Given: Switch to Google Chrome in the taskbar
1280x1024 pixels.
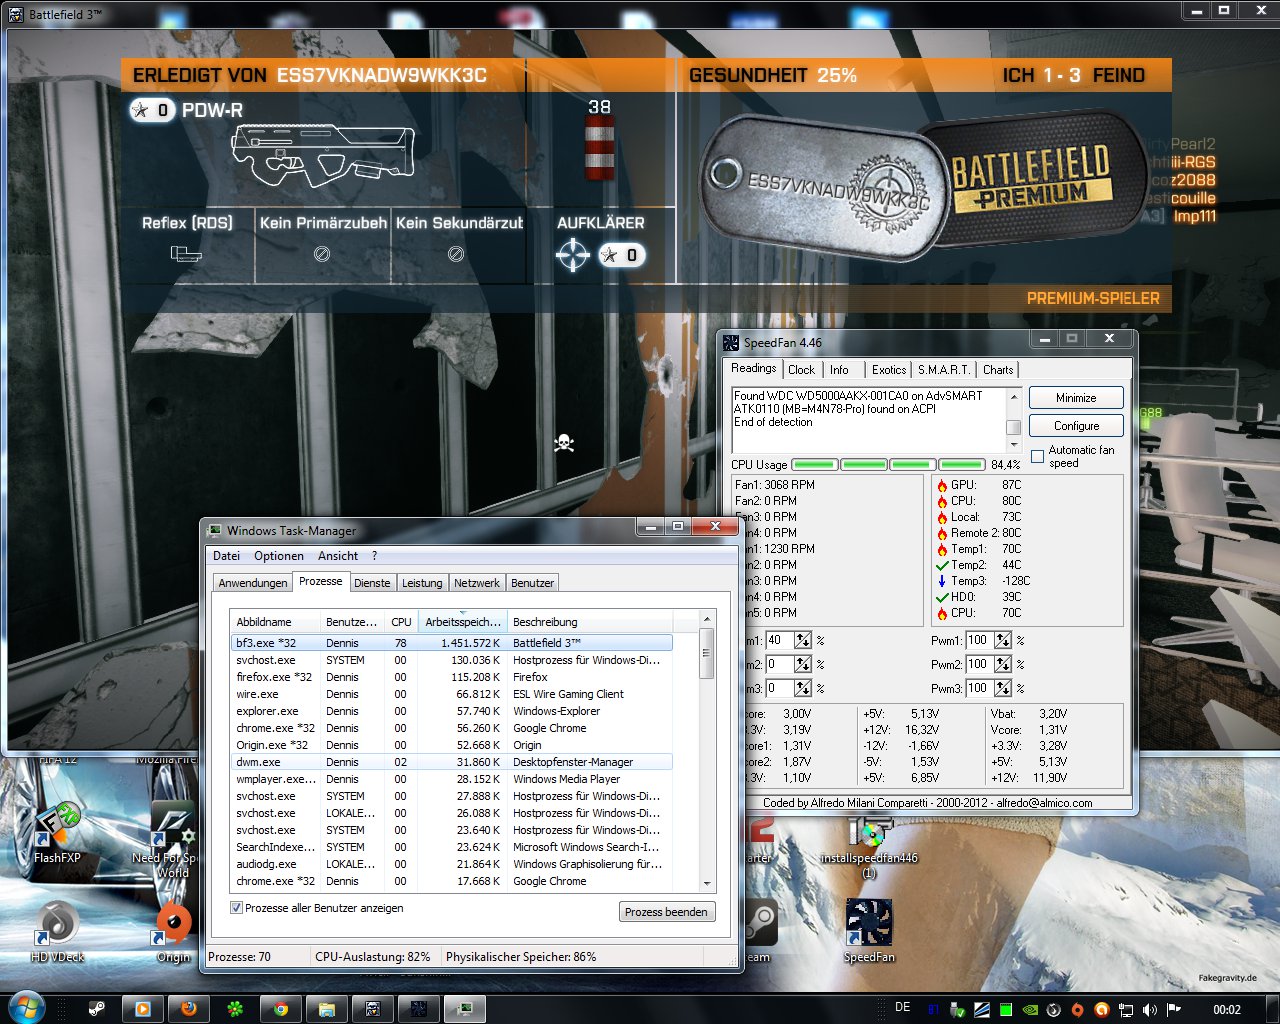Looking at the screenshot, I should pos(281,1009).
